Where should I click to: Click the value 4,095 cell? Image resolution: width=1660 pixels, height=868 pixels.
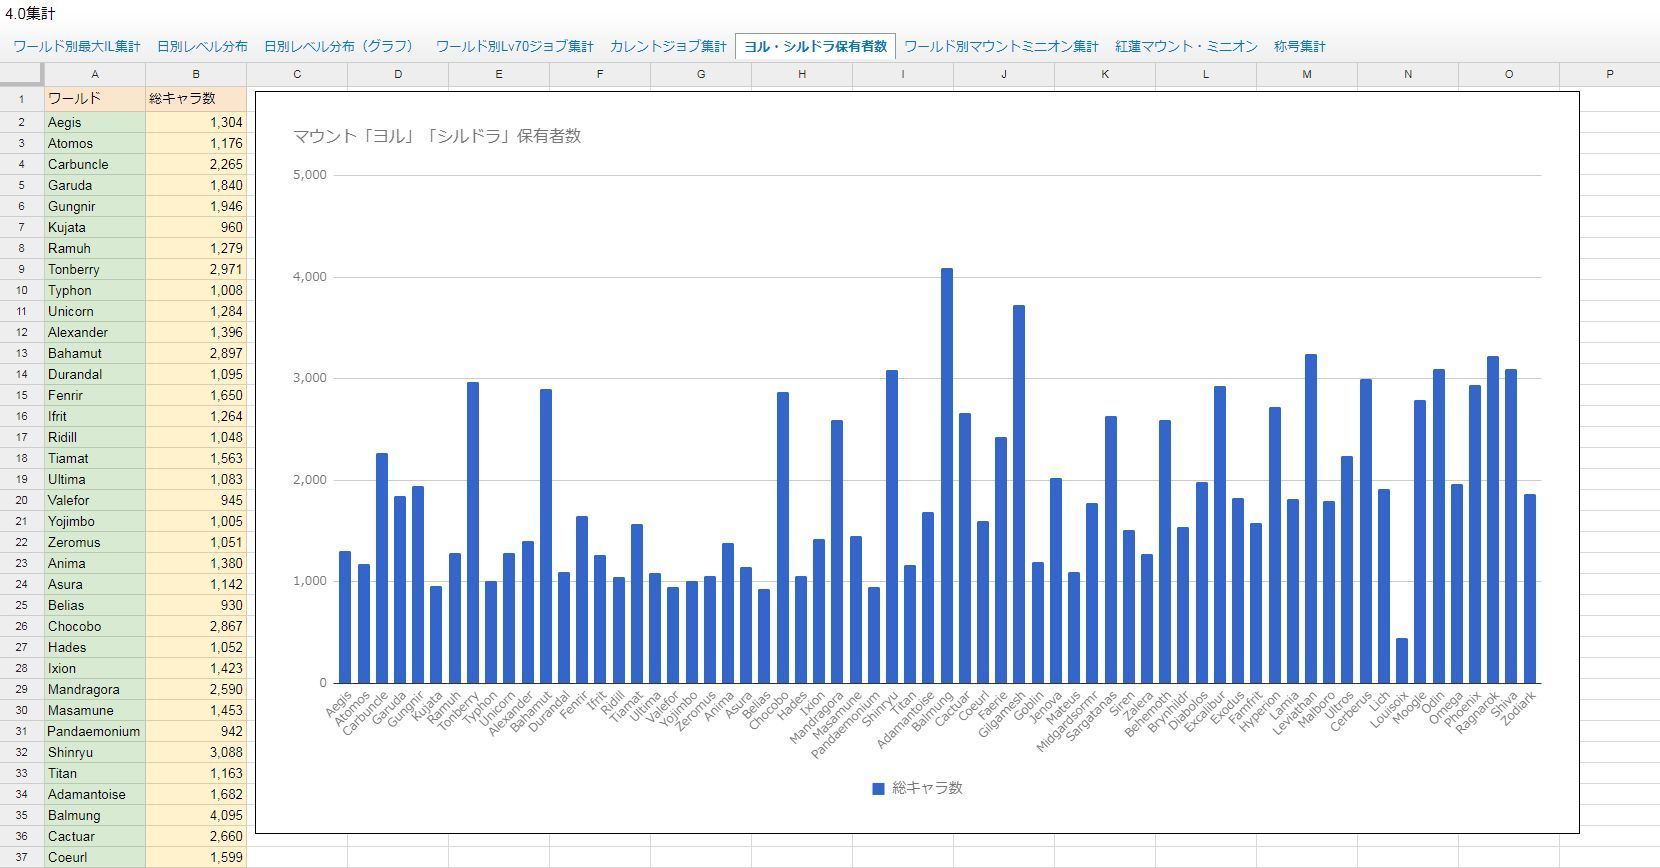[x=196, y=815]
